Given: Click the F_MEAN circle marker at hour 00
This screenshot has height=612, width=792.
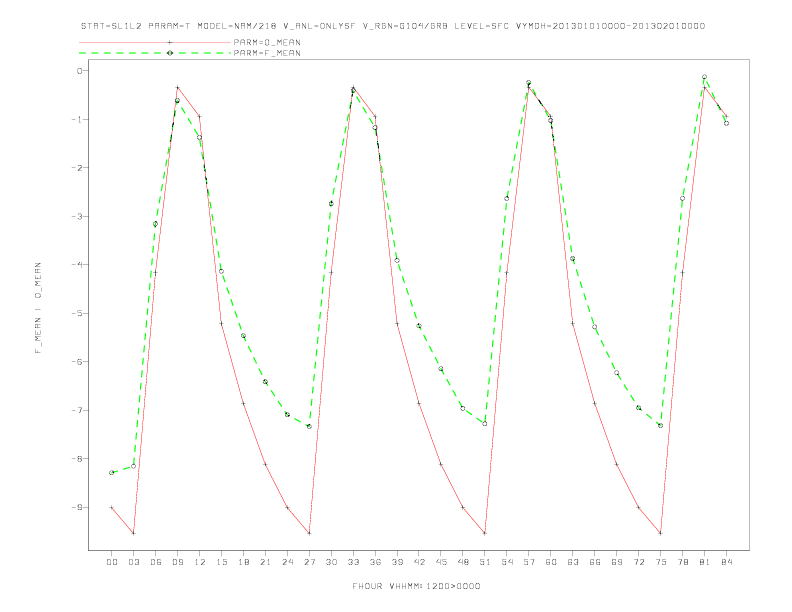Looking at the screenshot, I should coord(112,473).
